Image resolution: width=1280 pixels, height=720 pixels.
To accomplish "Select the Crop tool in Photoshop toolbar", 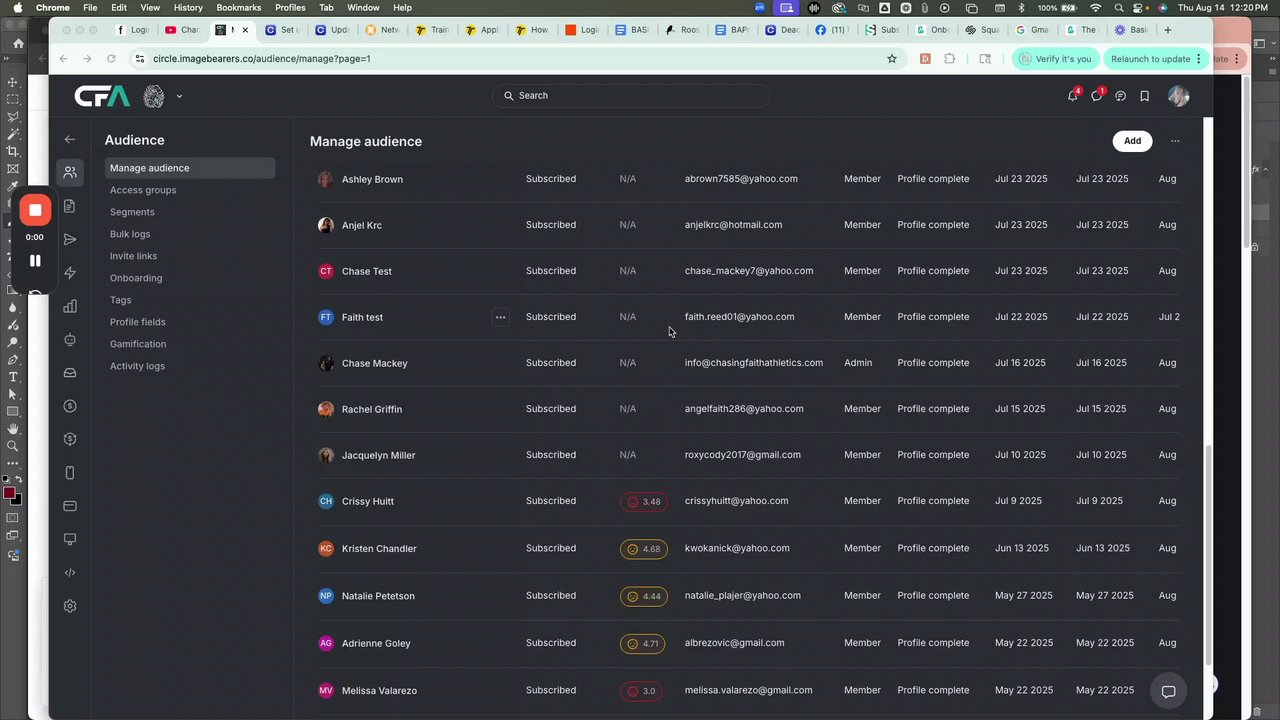I will (x=13, y=151).
